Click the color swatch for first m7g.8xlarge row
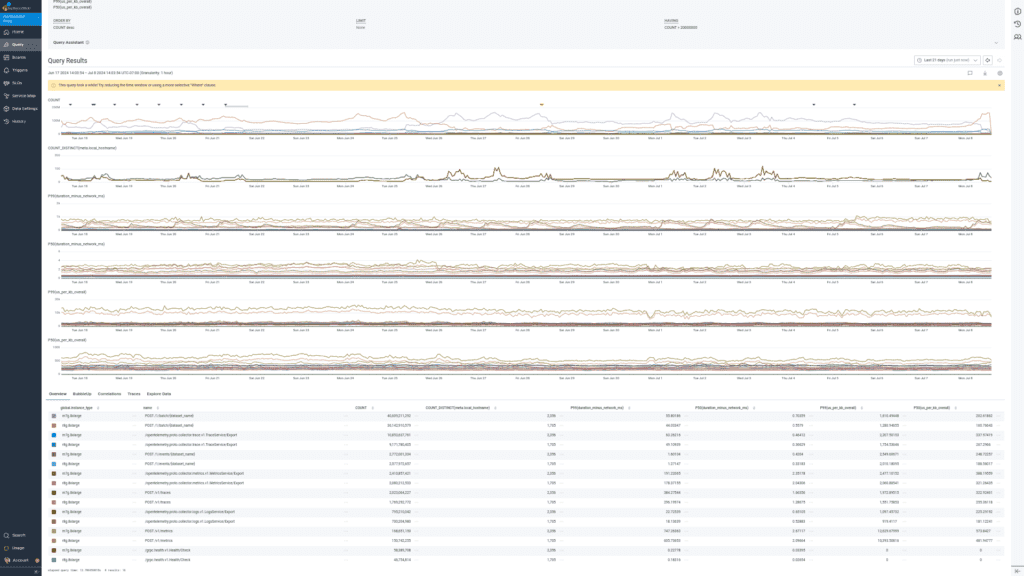This screenshot has height=576, width=1024. click(x=52, y=416)
